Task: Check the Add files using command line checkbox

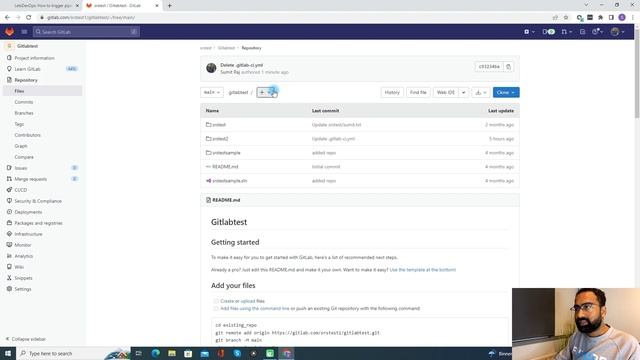Action: (x=216, y=308)
